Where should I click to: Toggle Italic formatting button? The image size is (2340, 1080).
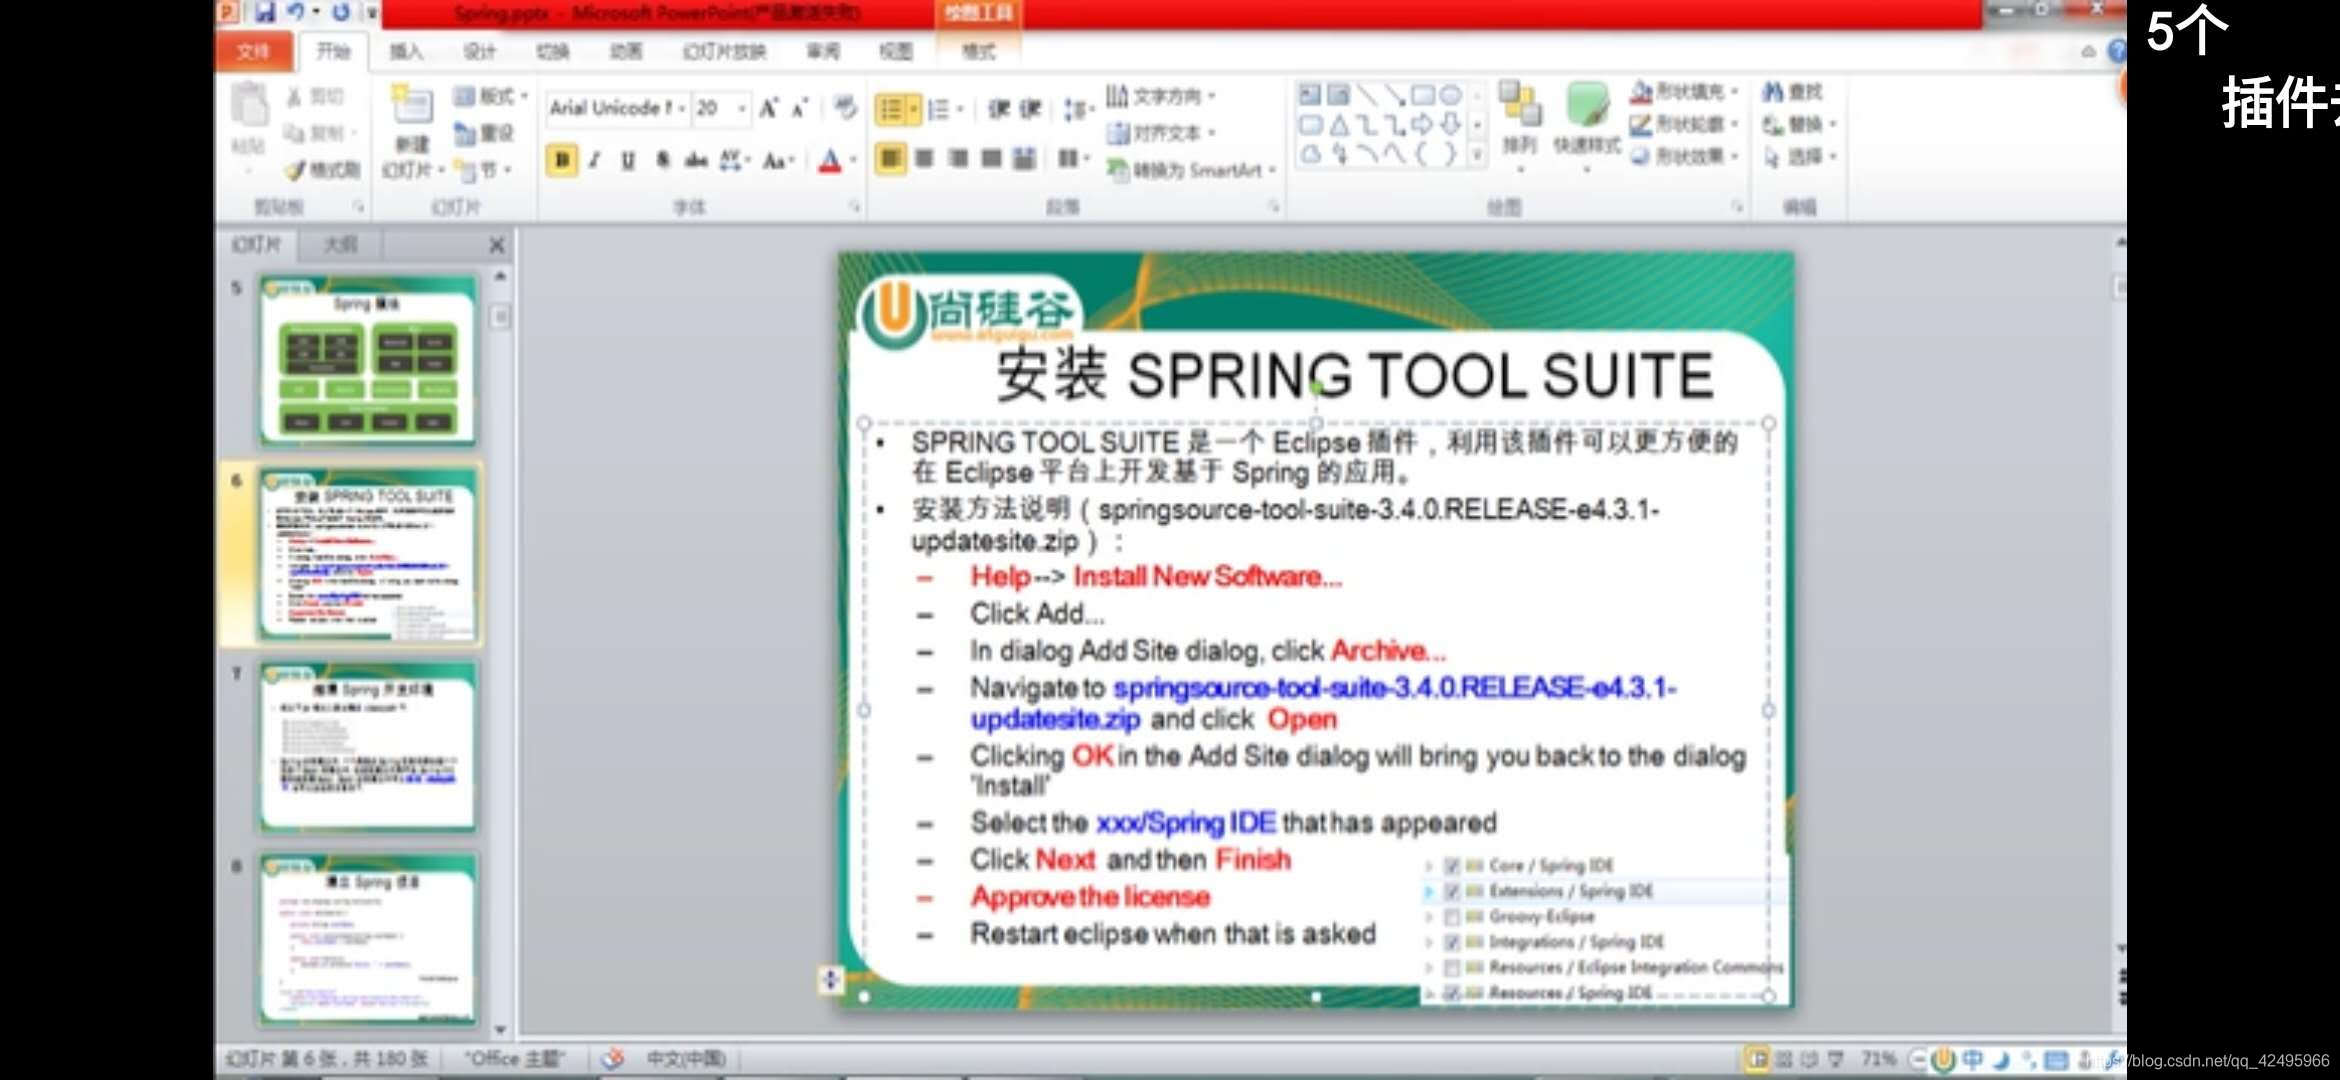point(595,160)
